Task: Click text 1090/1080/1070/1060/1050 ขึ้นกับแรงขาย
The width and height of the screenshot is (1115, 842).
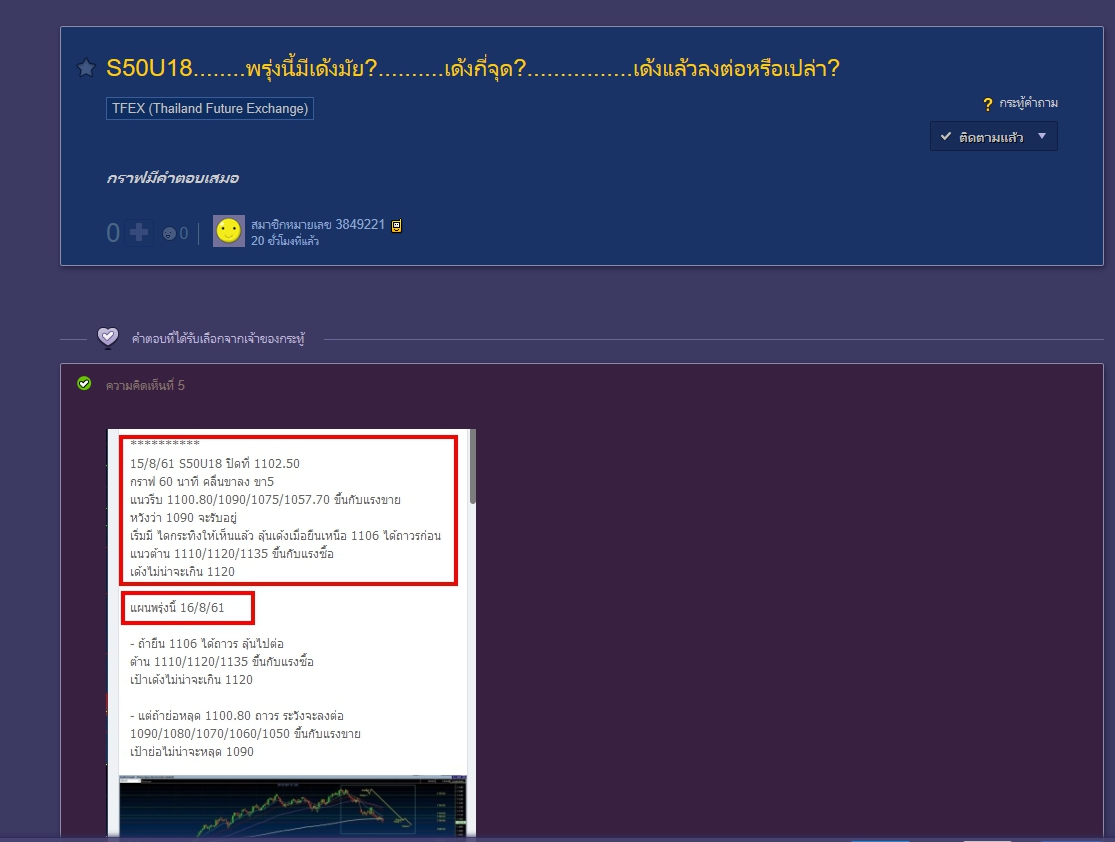Action: click(245, 734)
